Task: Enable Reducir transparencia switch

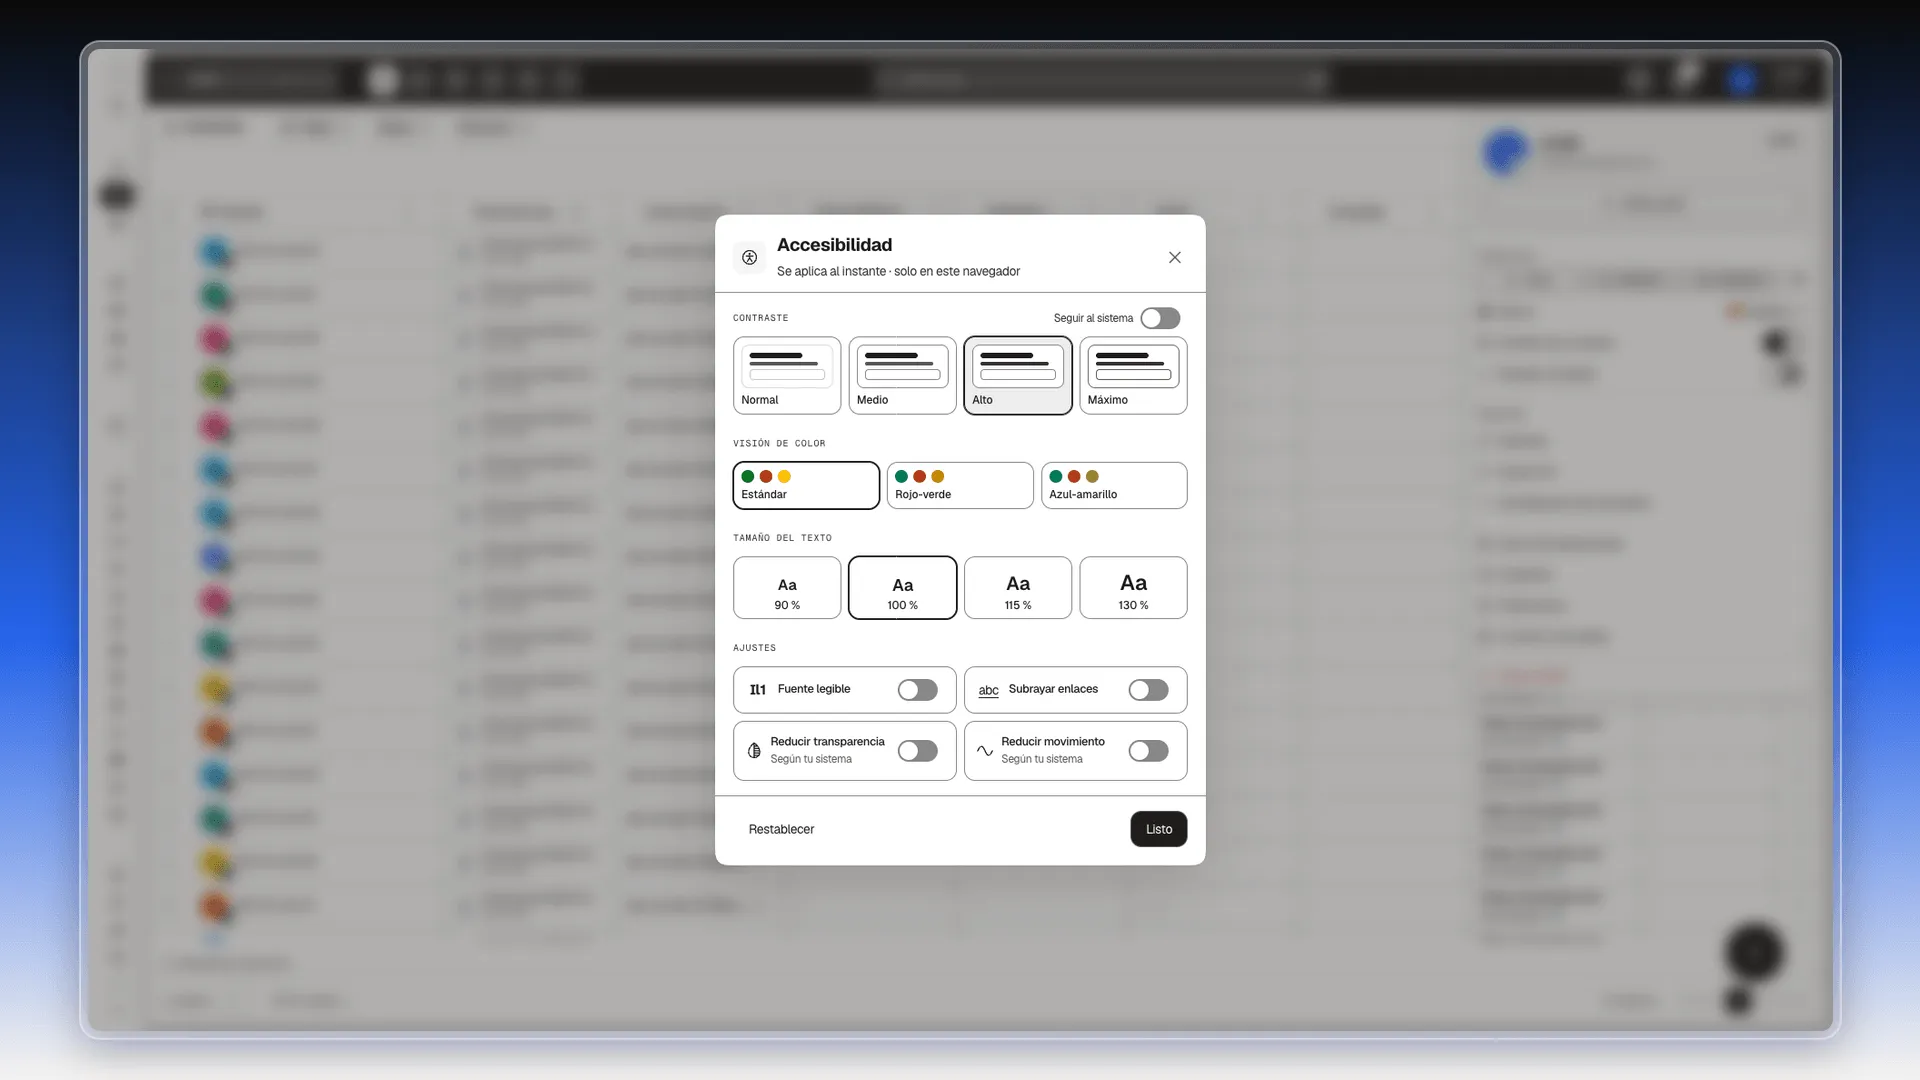Action: coord(917,751)
